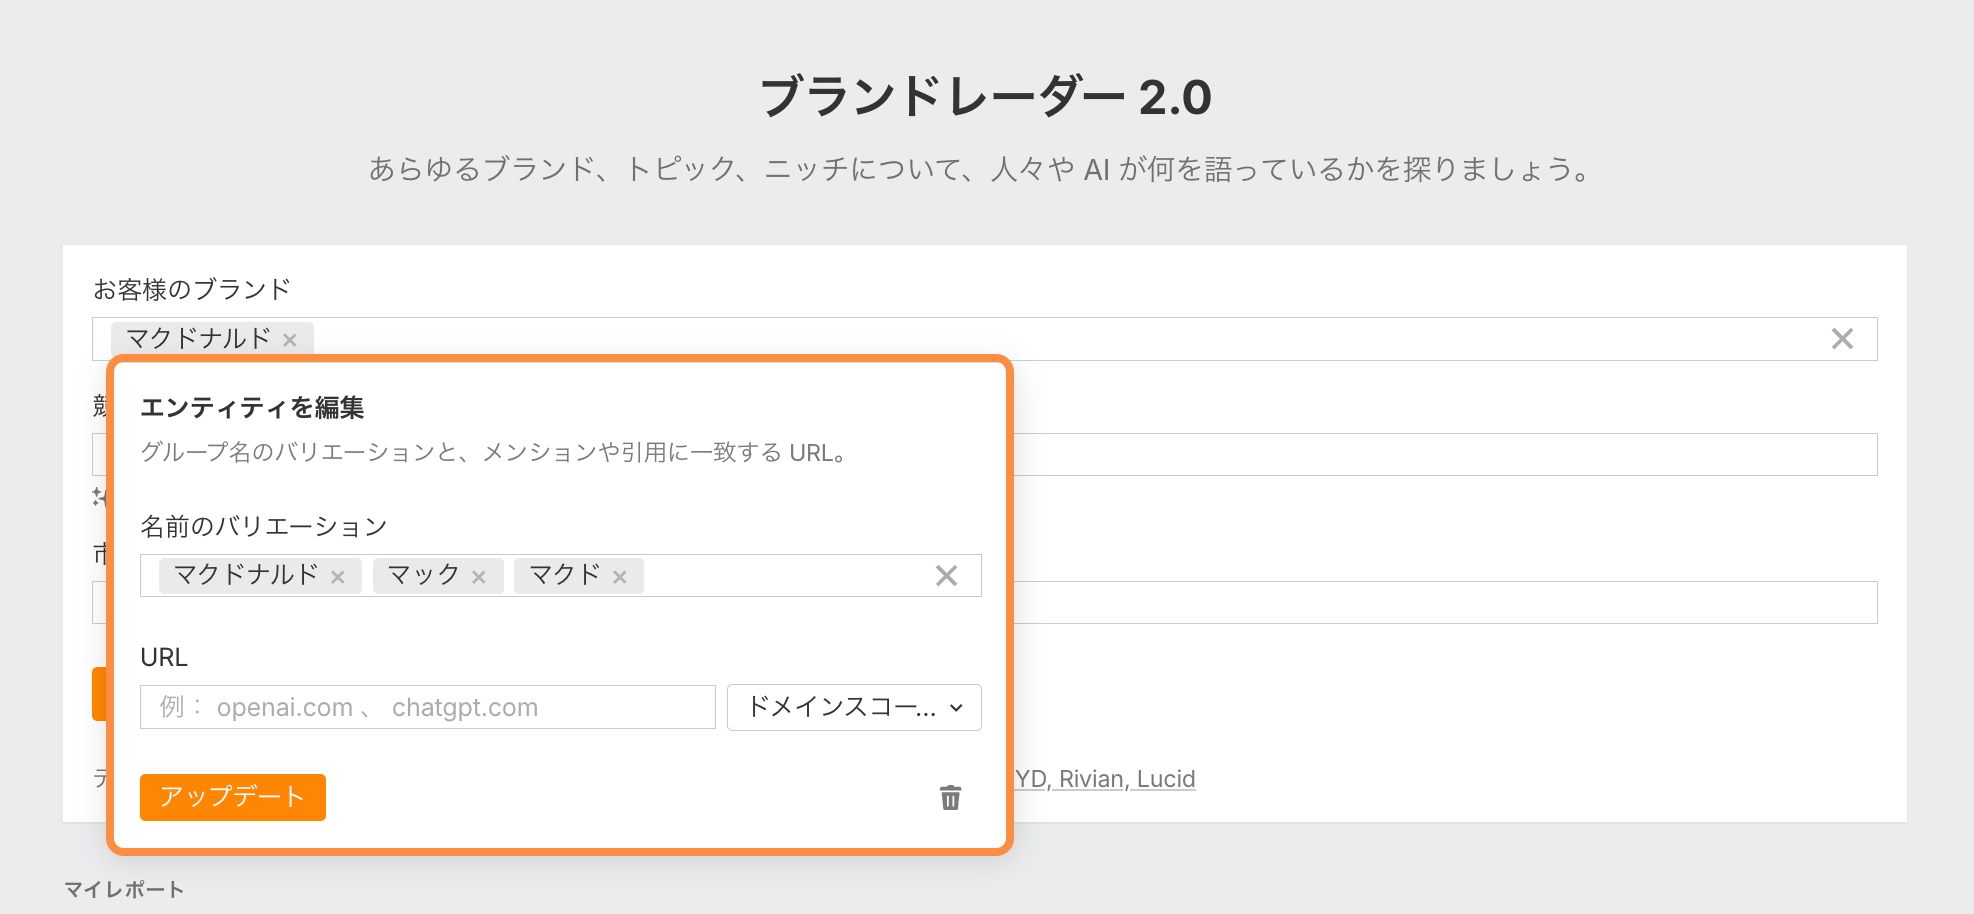1974x914 pixels.
Task: Remove マクドナルド from name variations
Action: click(338, 577)
